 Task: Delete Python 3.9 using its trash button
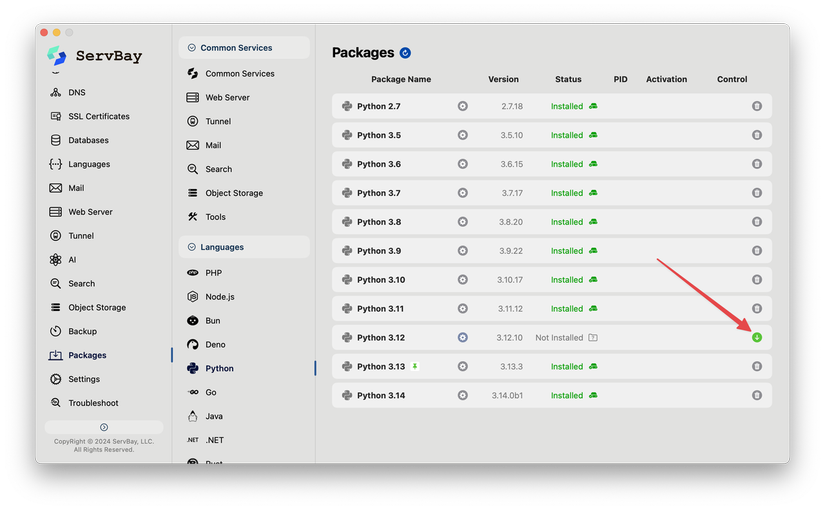(757, 251)
